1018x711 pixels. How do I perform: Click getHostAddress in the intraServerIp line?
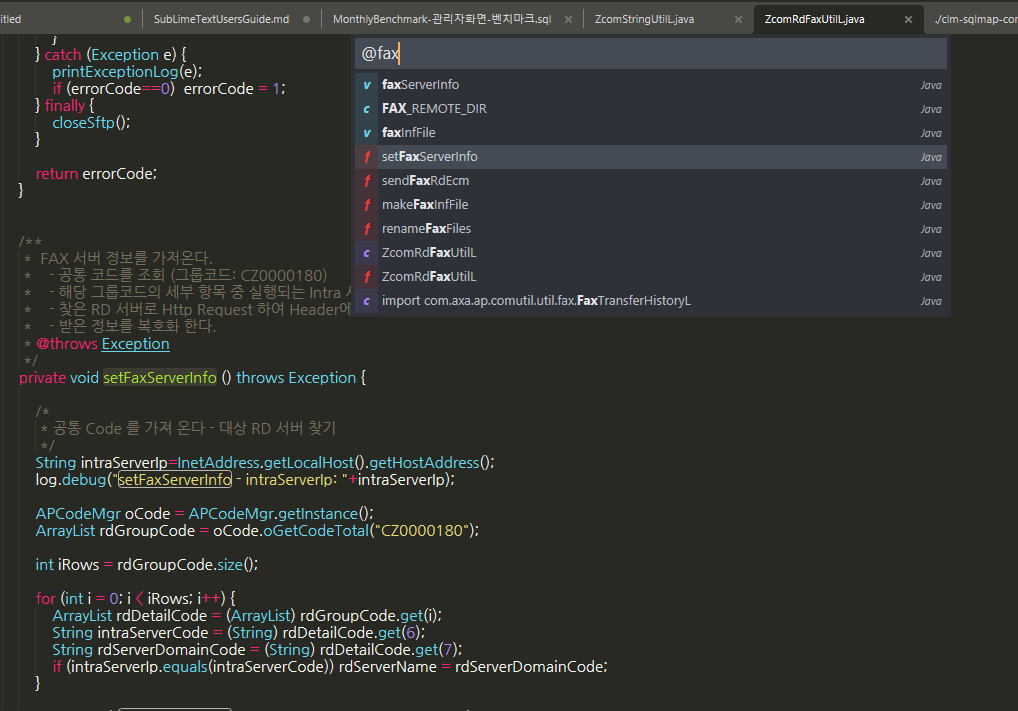point(424,463)
